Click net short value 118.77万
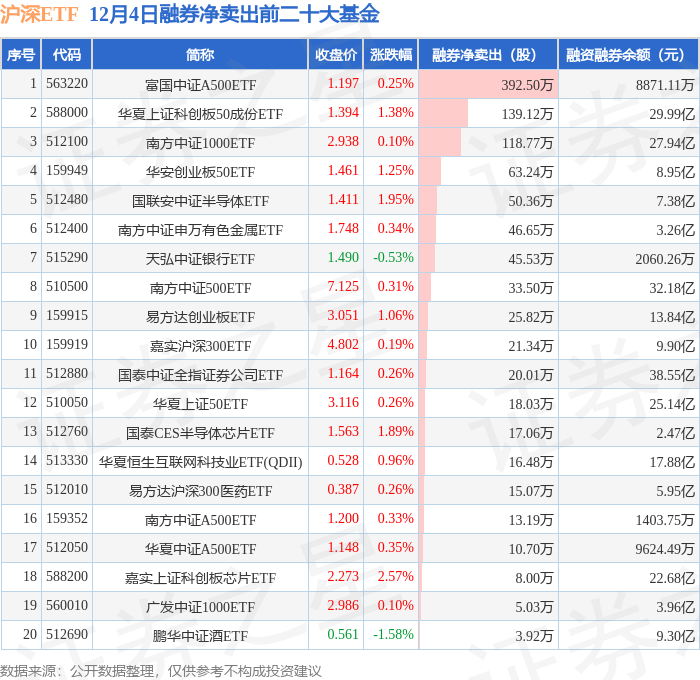Image resolution: width=700 pixels, height=680 pixels. [x=527, y=143]
